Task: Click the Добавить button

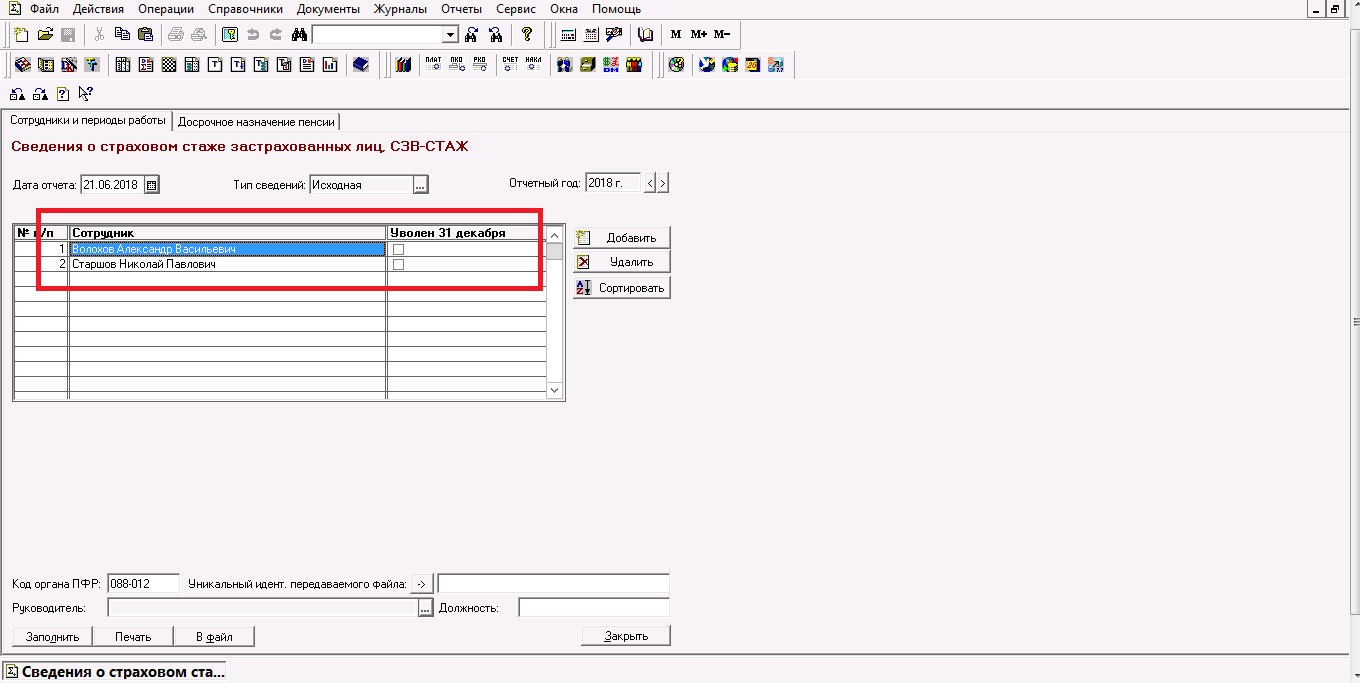Action: [x=621, y=238]
